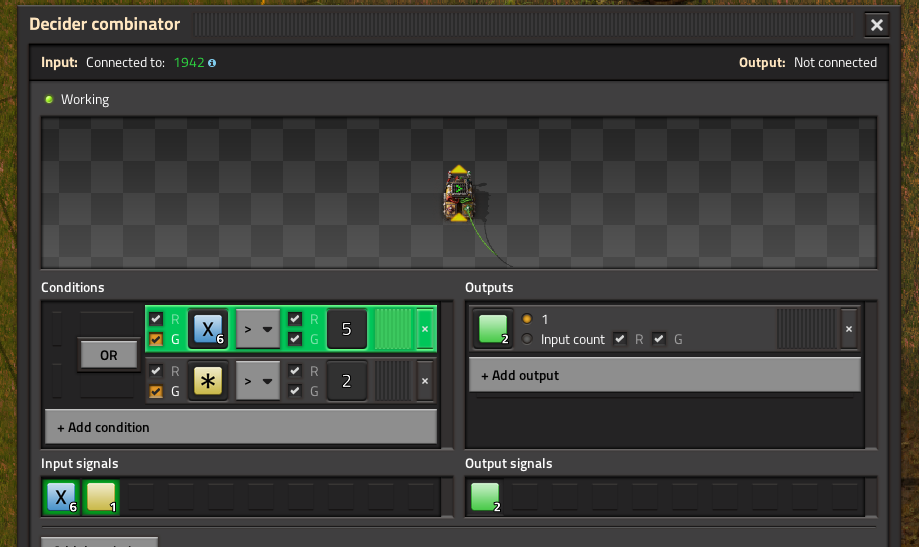Screen dimensions: 919x547
Task: Toggle red wire checkbox left of X signal
Action: click(156, 318)
